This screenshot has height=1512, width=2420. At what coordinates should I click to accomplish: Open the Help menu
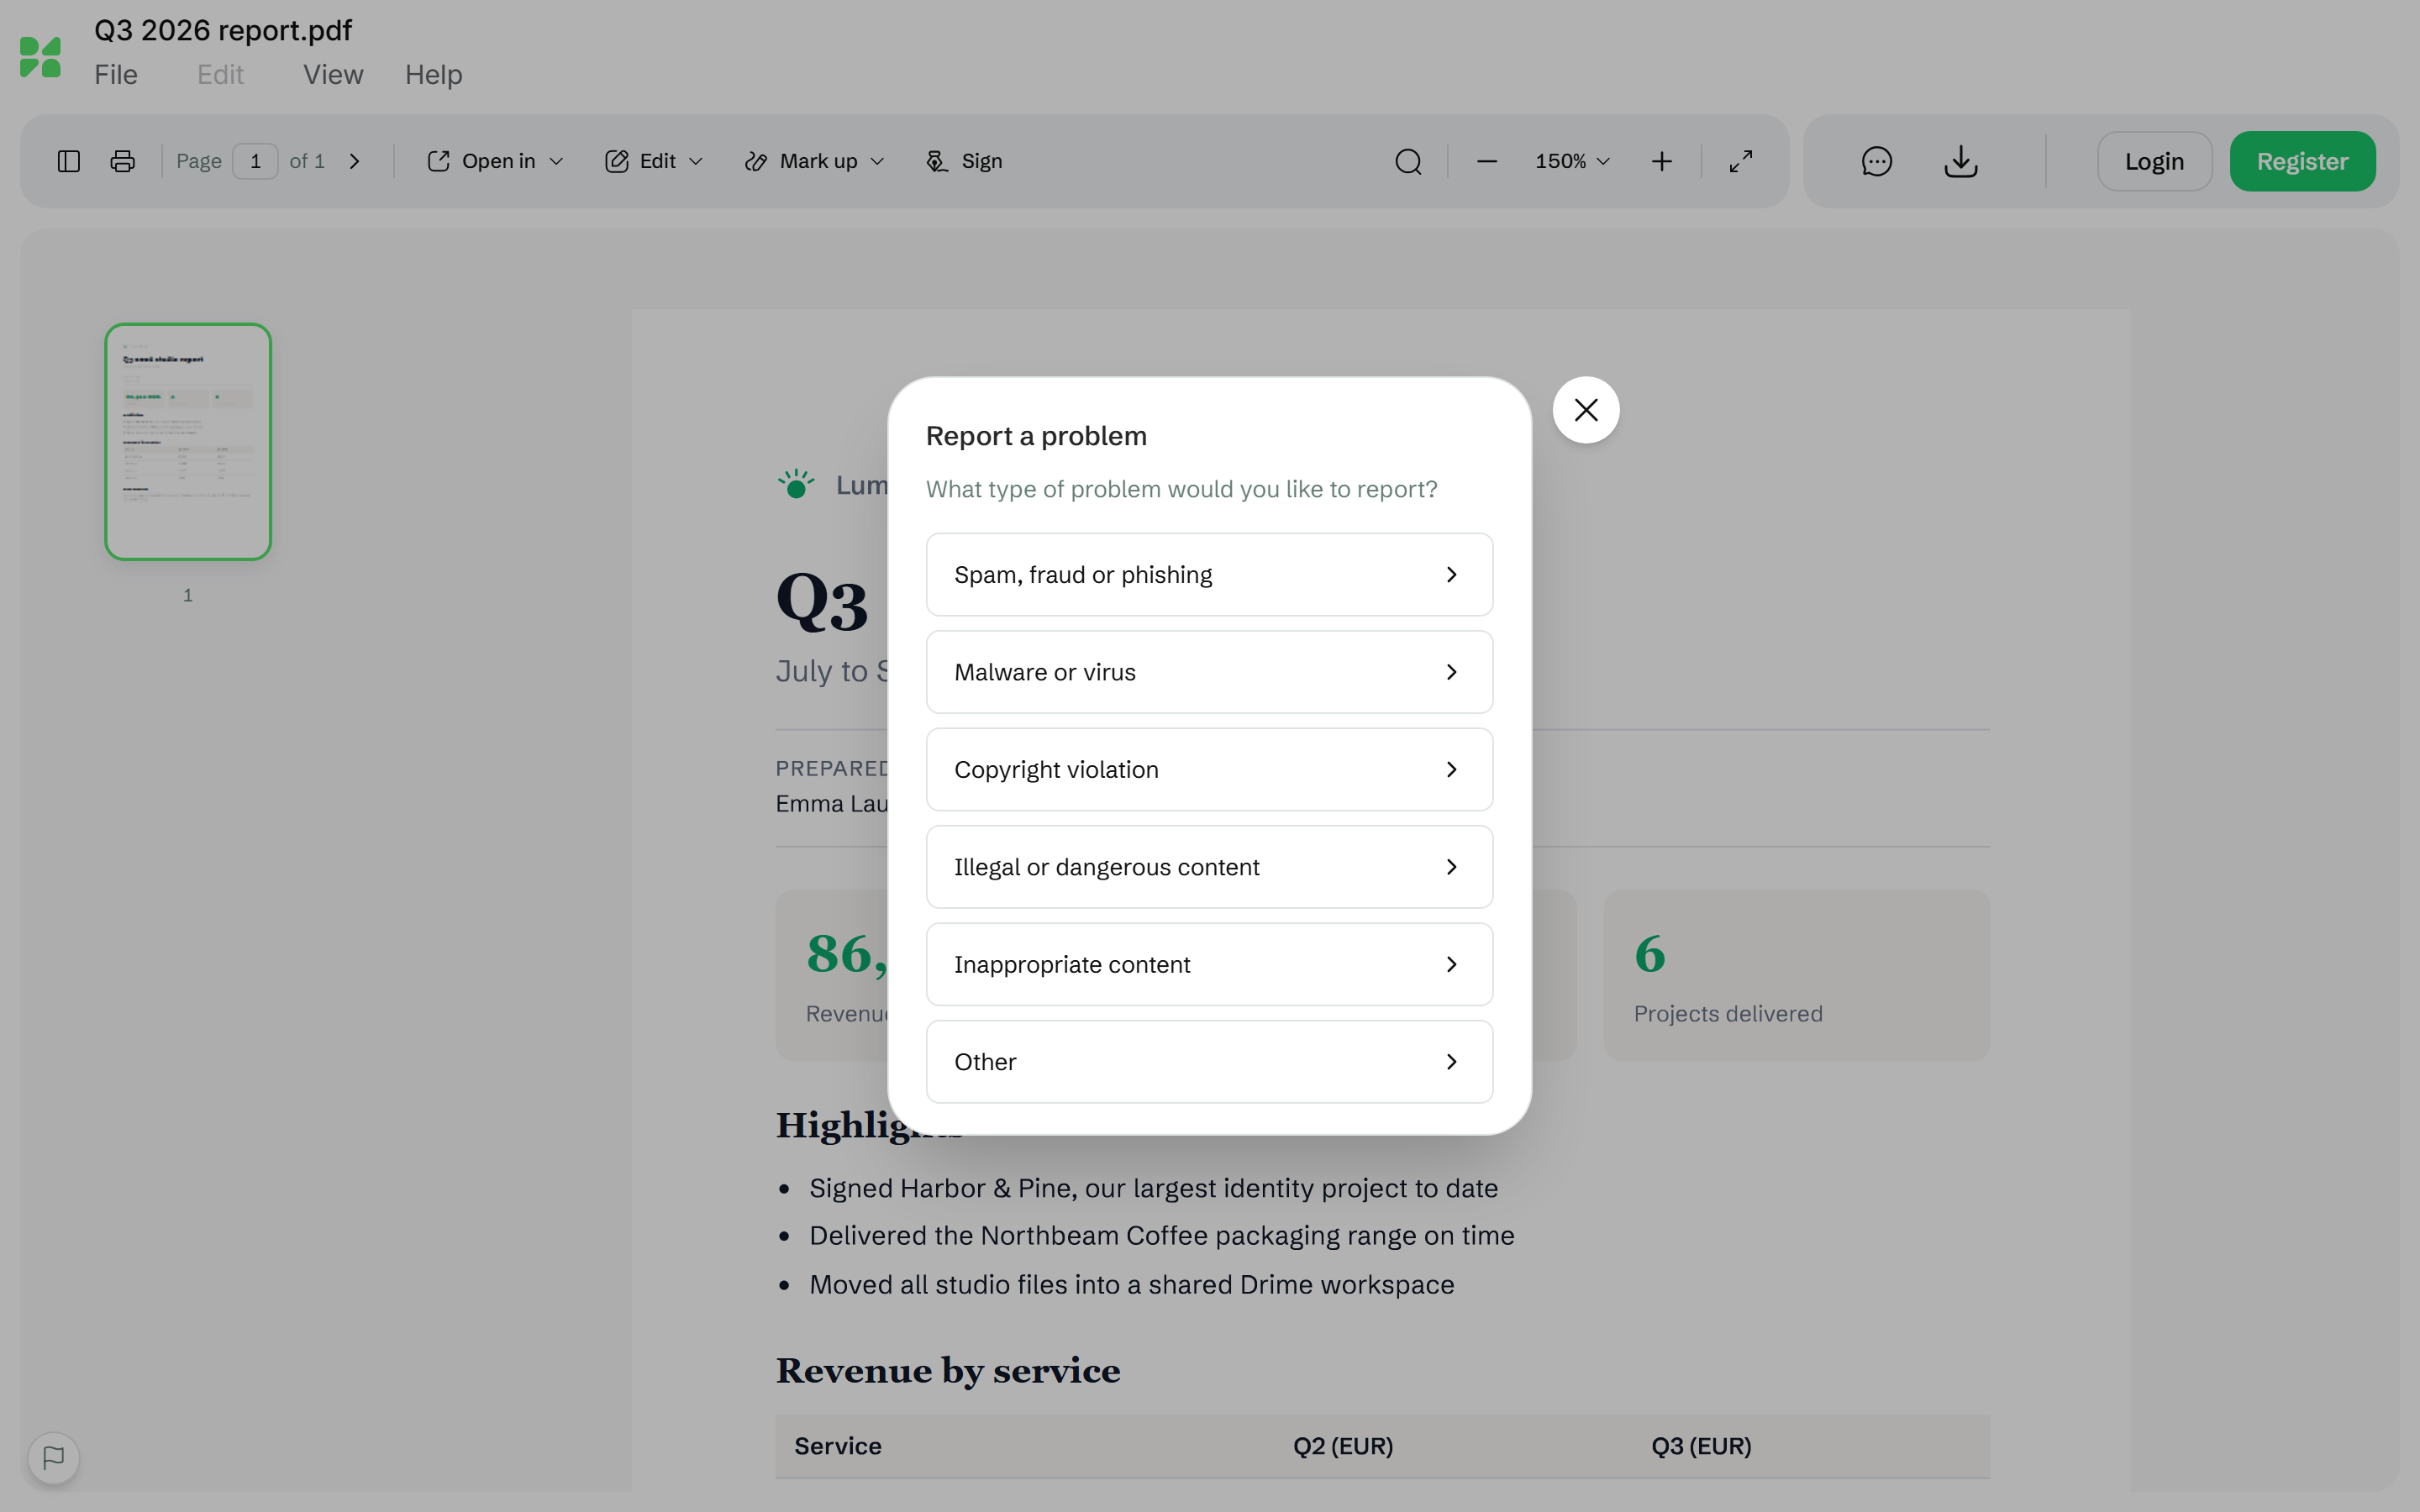tap(433, 75)
